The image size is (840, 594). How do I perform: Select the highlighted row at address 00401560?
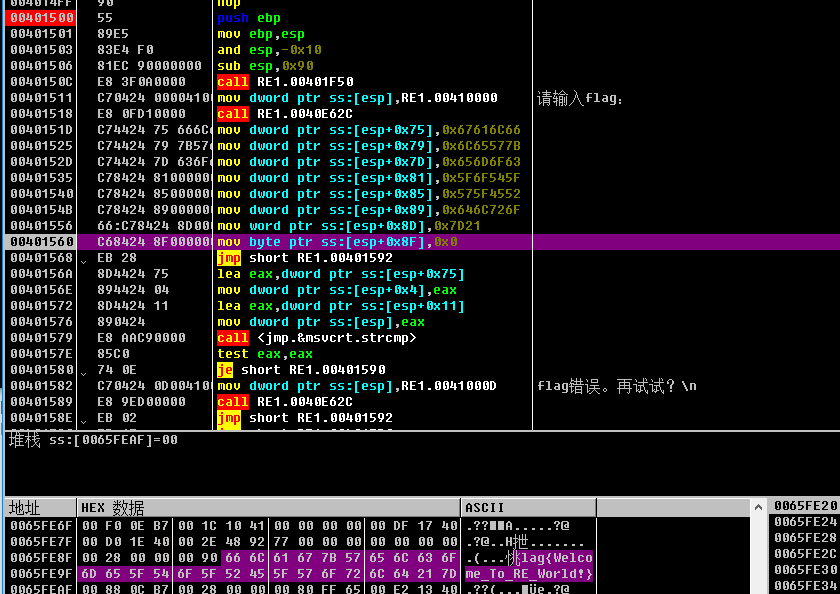click(41, 242)
